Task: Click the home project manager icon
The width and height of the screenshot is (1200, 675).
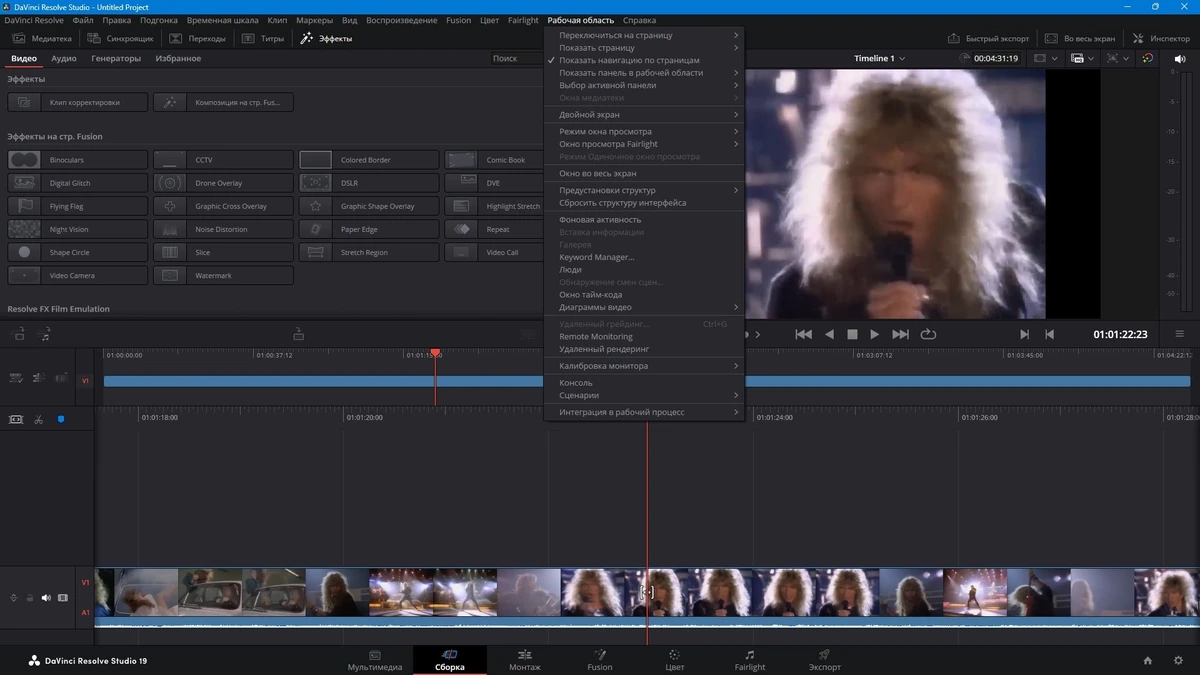Action: [x=1148, y=660]
